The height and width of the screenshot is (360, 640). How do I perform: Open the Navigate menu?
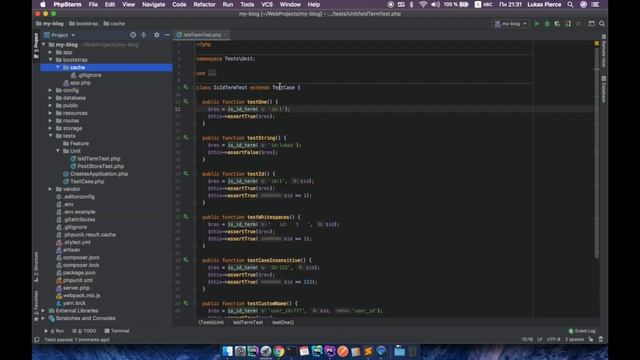(x=153, y=4)
